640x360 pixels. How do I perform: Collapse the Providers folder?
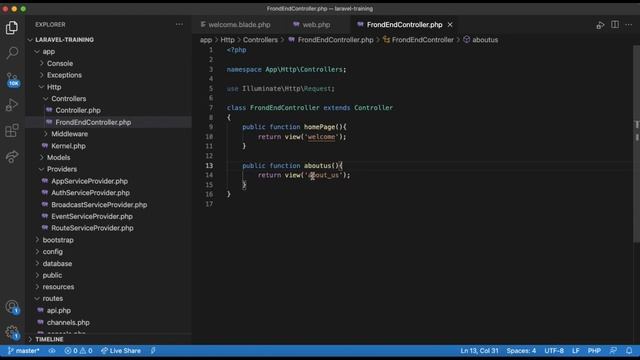(62, 169)
